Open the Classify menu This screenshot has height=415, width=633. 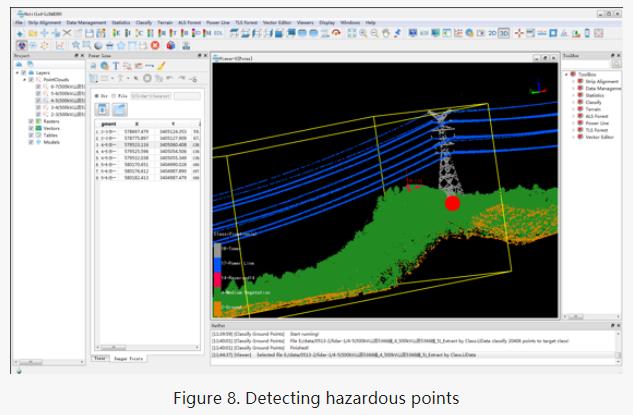coord(144,23)
